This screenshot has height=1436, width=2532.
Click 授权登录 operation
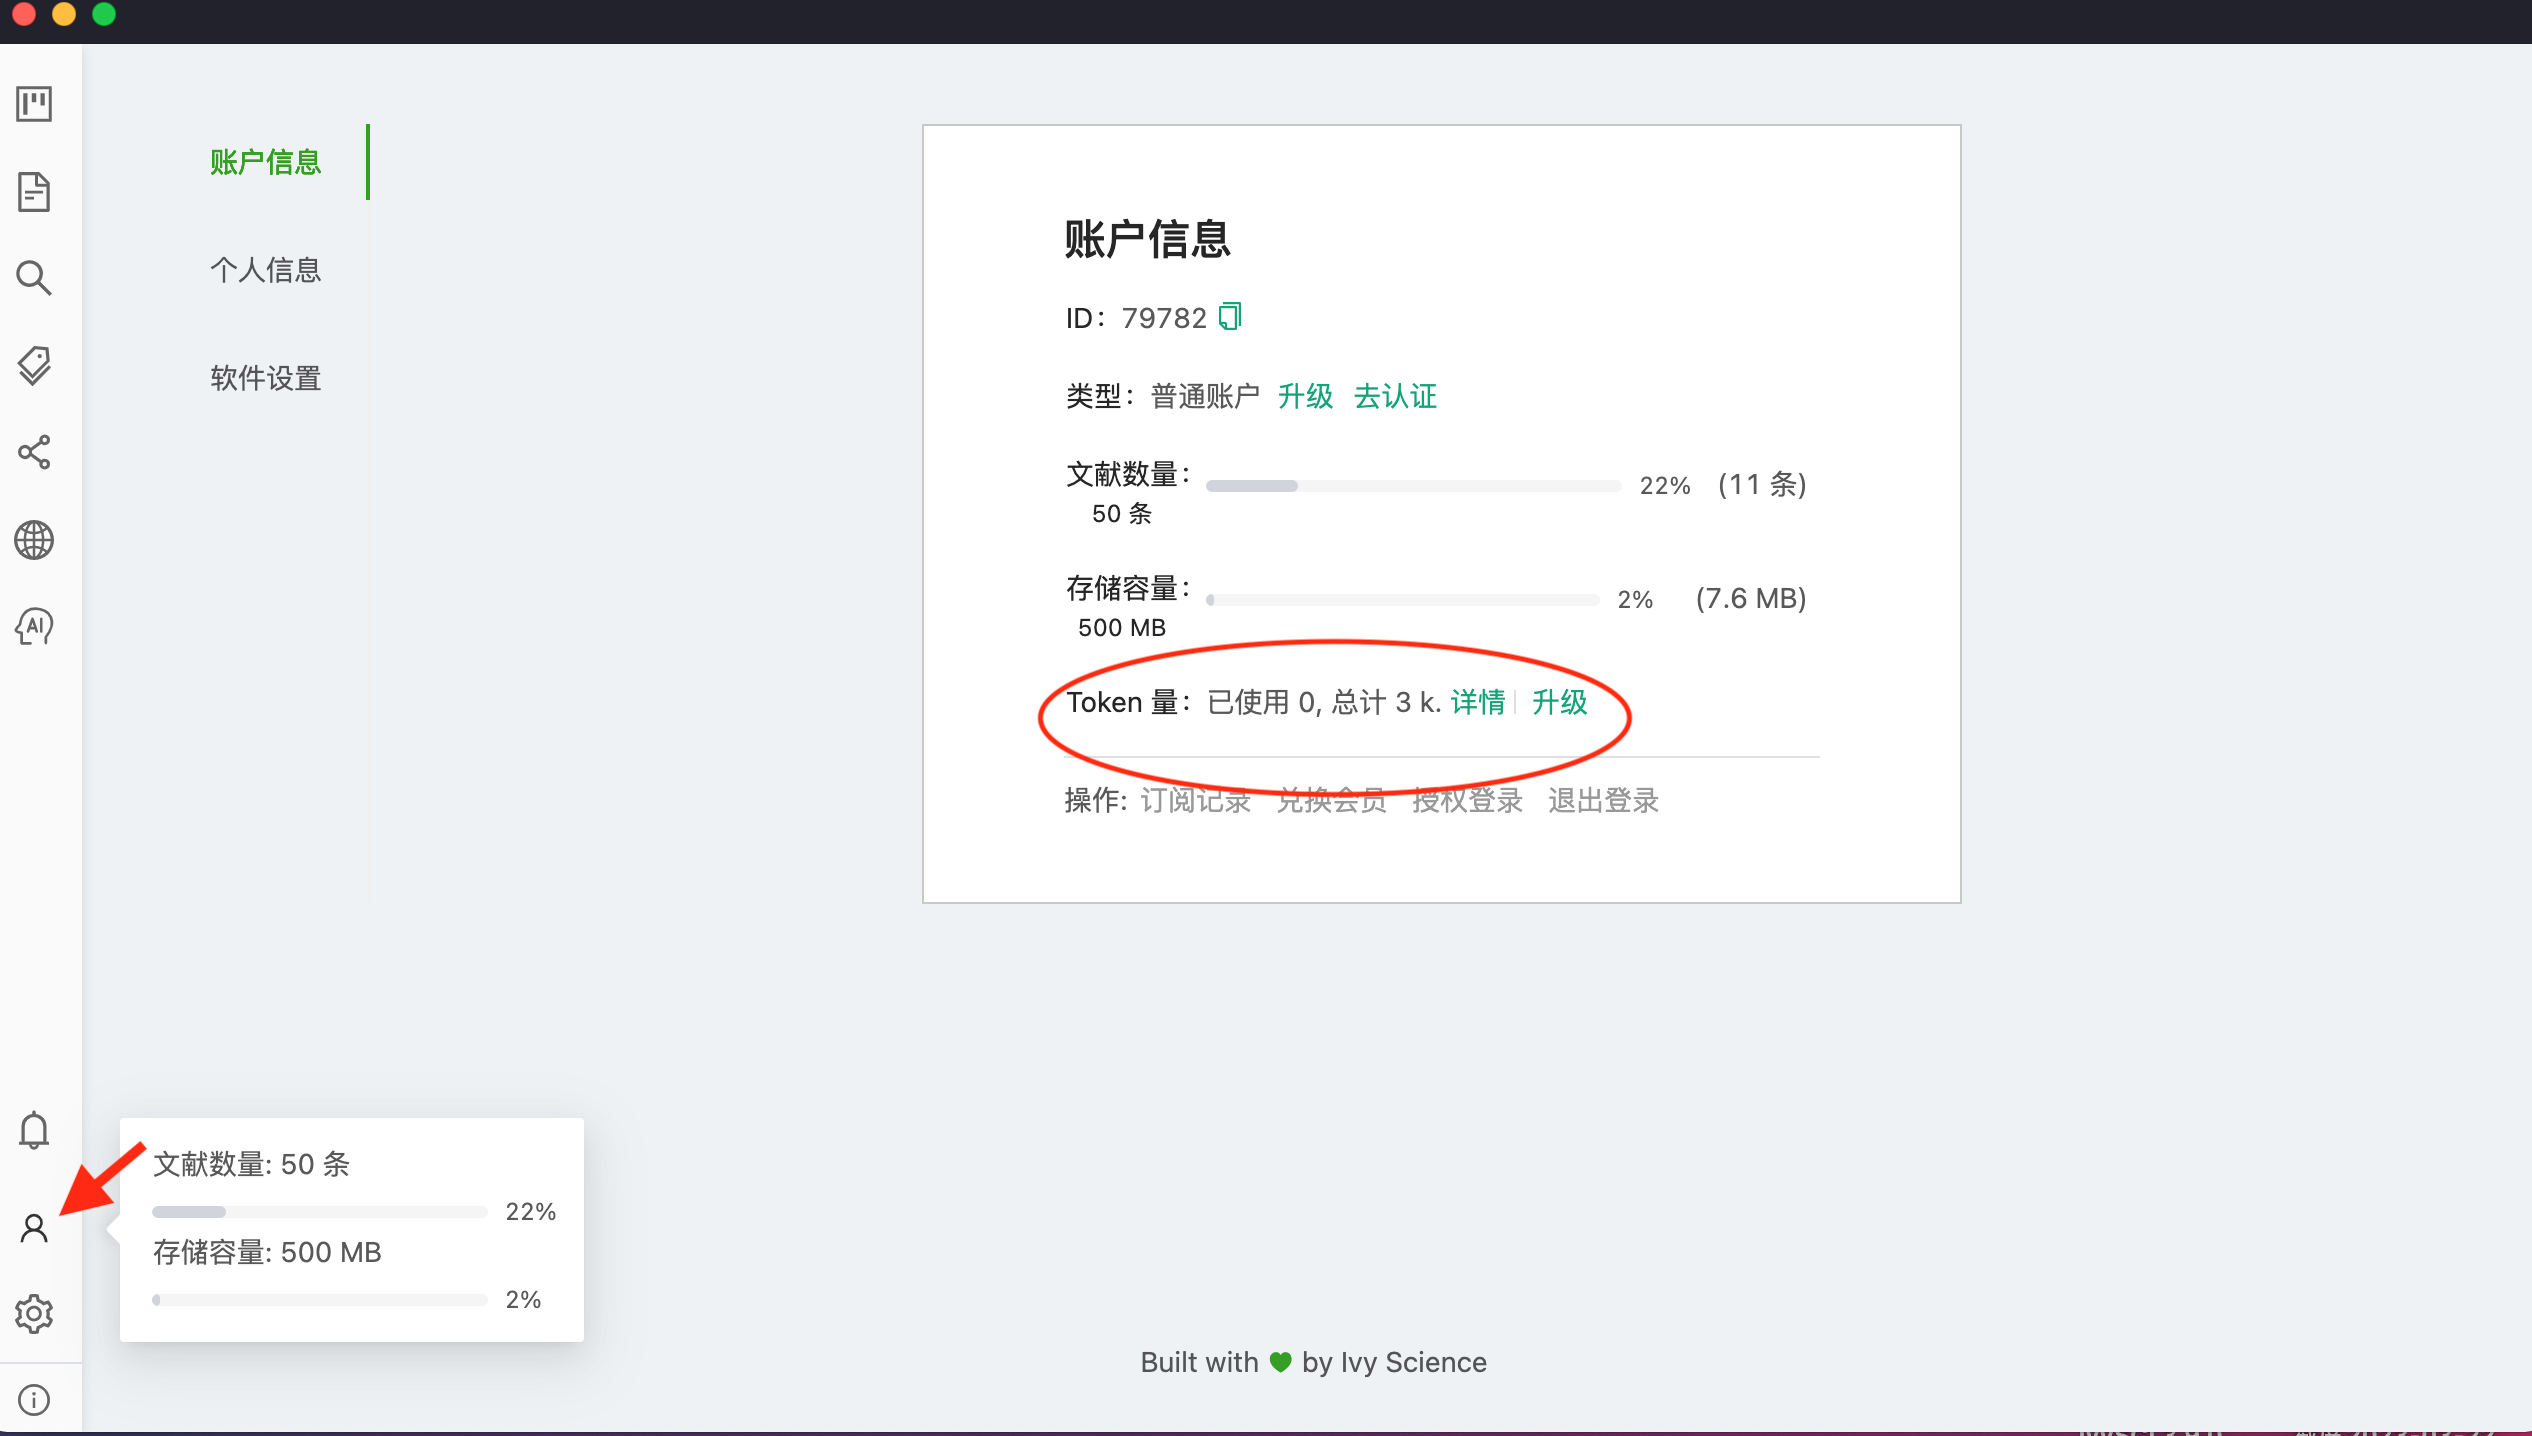tap(1468, 800)
